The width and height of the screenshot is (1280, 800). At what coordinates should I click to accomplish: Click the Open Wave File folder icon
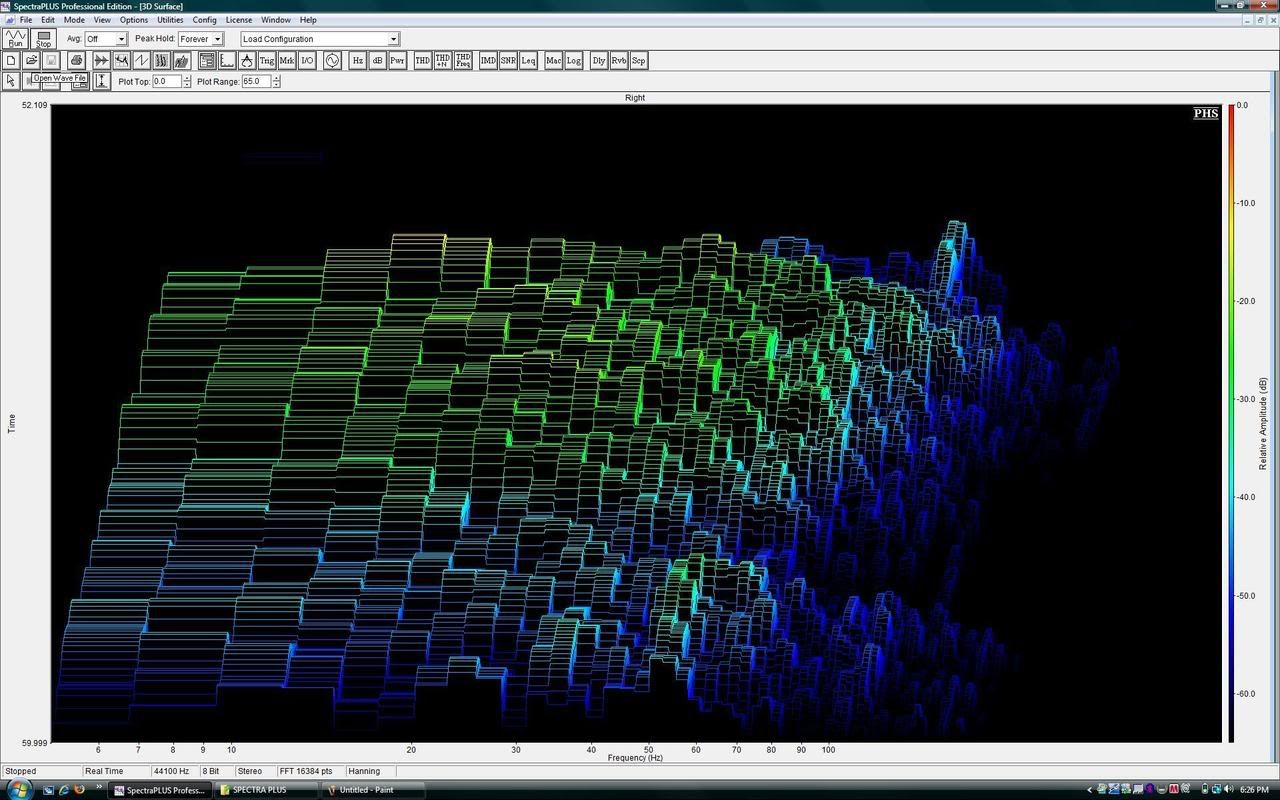[x=31, y=61]
